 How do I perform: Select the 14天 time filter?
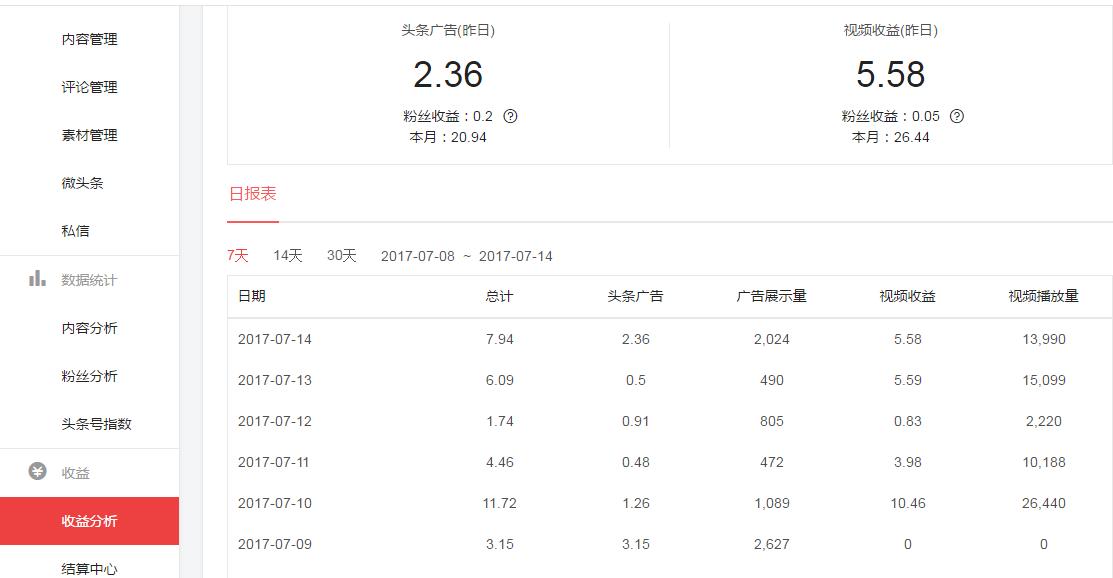[287, 256]
